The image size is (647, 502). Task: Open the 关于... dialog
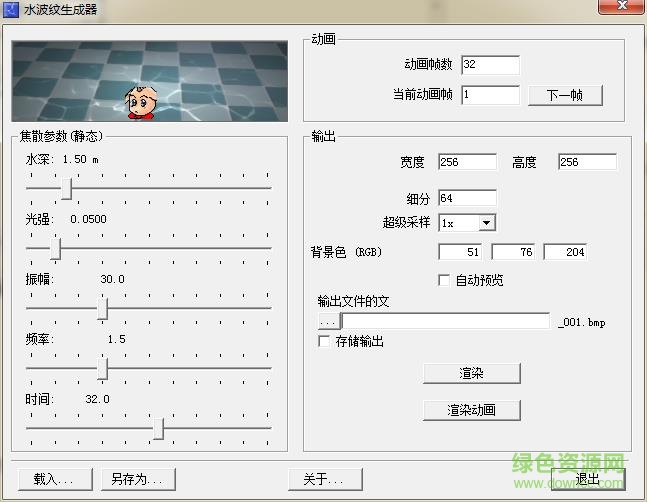[x=325, y=479]
